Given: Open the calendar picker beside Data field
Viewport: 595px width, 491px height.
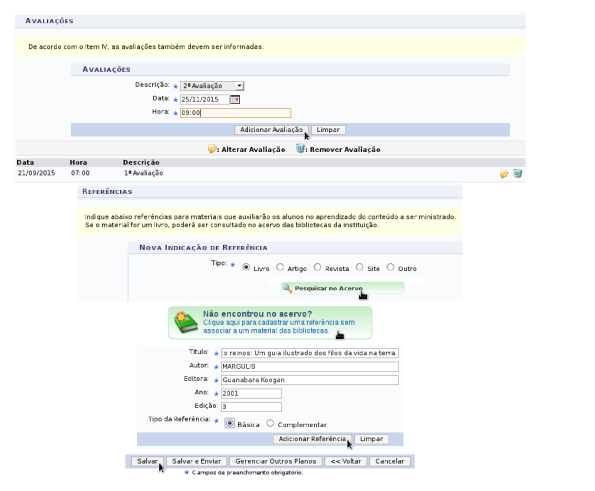Looking at the screenshot, I should point(235,99).
